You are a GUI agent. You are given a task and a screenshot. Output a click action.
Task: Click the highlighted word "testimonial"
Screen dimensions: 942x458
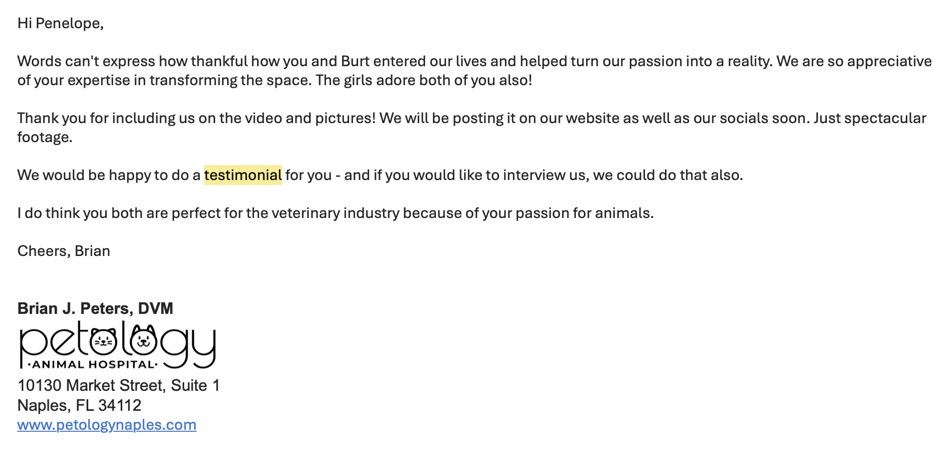pos(243,175)
